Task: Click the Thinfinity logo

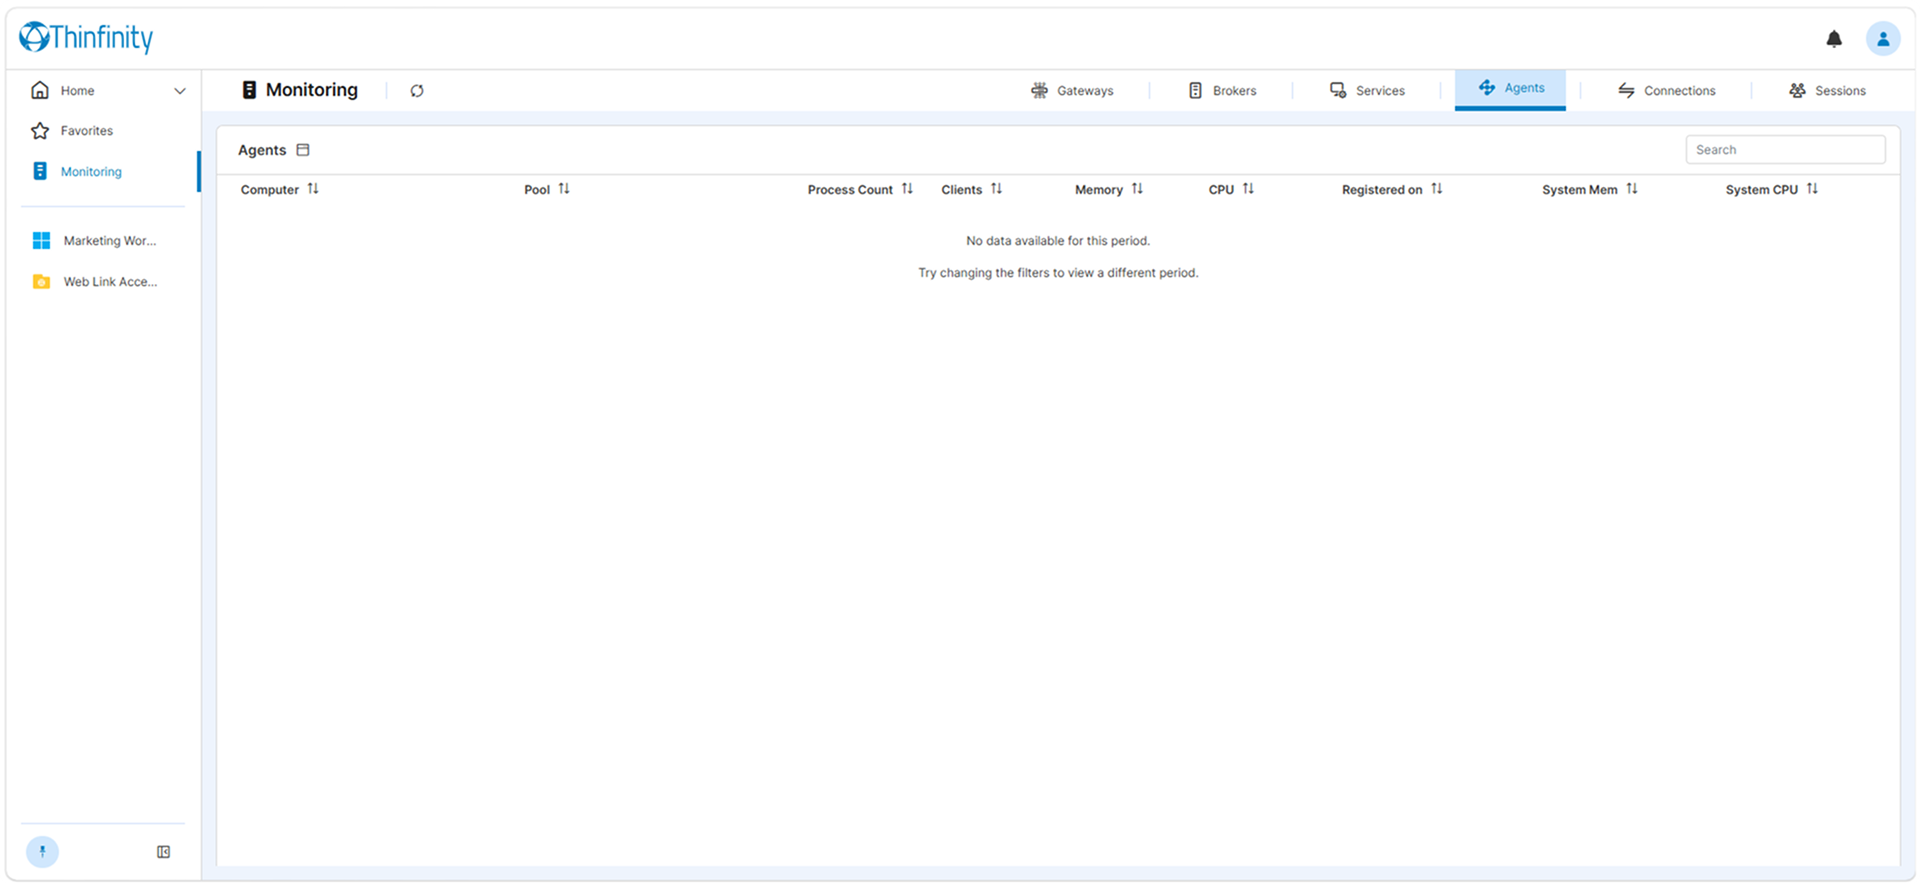Action: point(86,37)
